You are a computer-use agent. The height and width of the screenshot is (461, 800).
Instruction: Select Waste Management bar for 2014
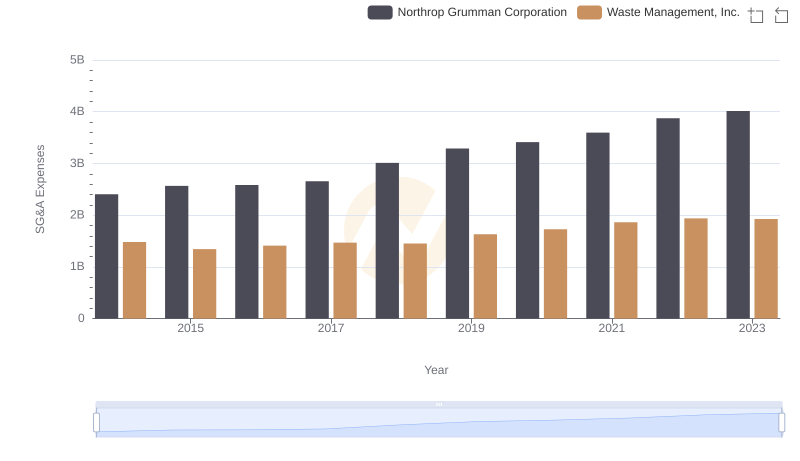coord(135,280)
